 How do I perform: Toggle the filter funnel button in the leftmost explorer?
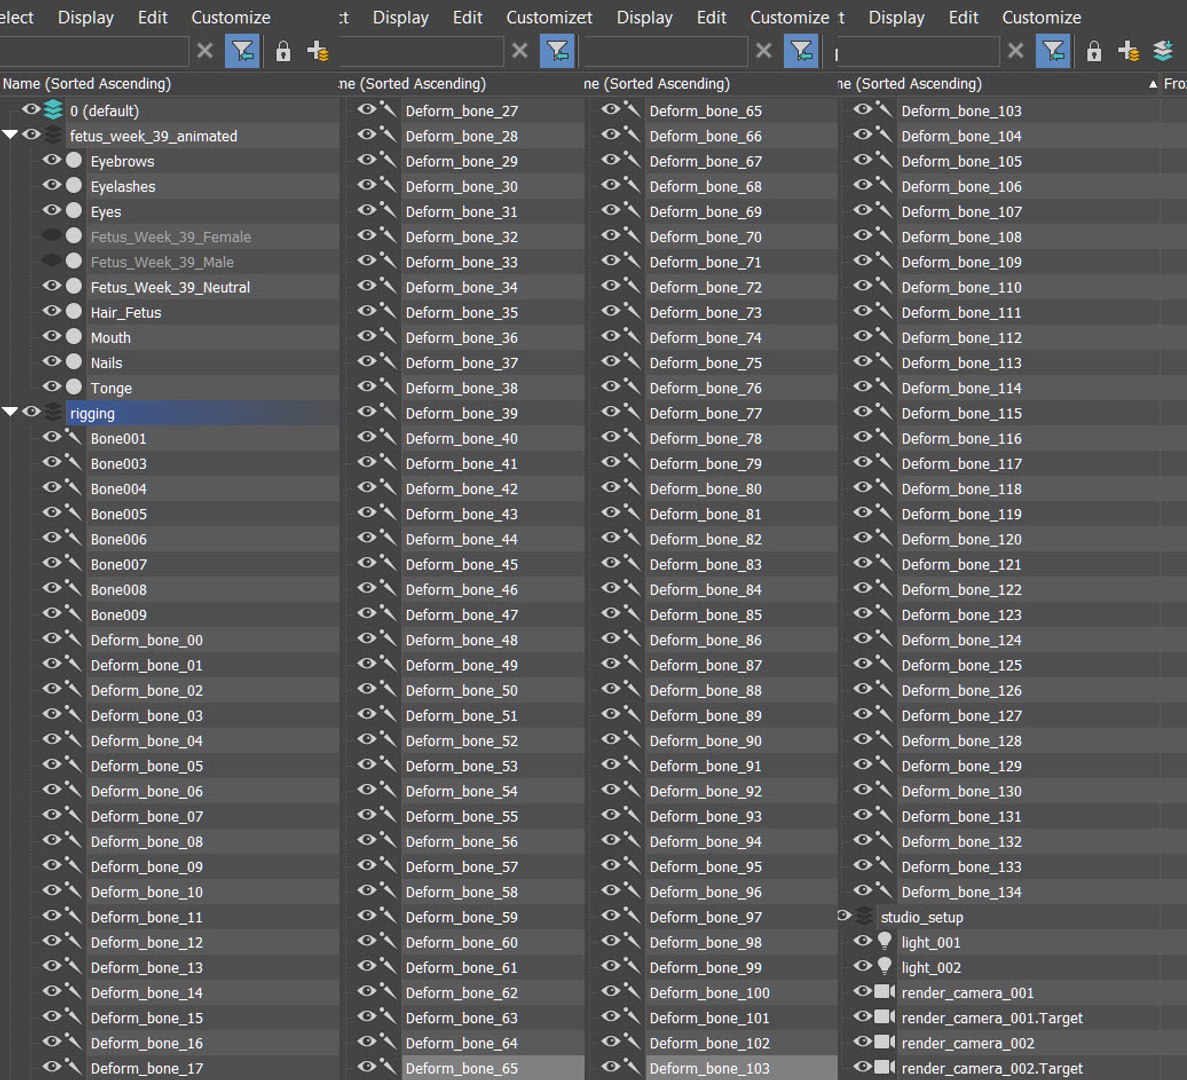[x=242, y=51]
